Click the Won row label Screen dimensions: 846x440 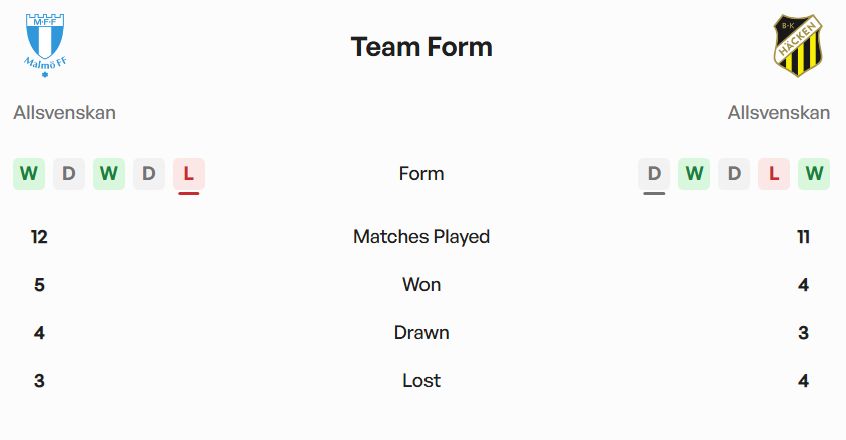point(421,285)
